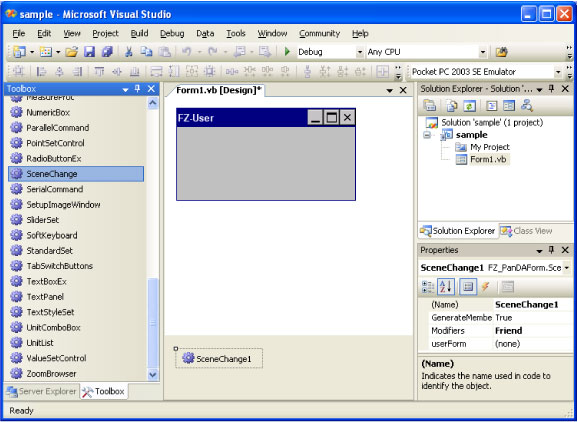Collapse the sample project tree node
The image size is (578, 422).
point(427,135)
